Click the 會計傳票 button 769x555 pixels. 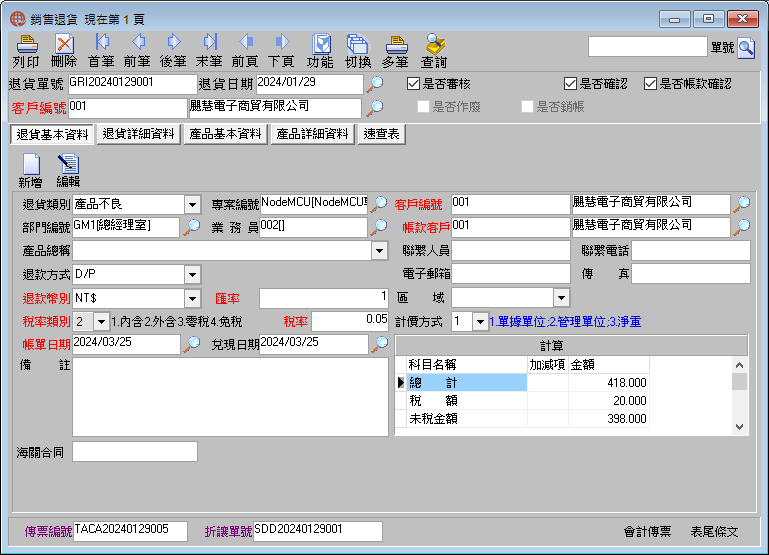(647, 531)
